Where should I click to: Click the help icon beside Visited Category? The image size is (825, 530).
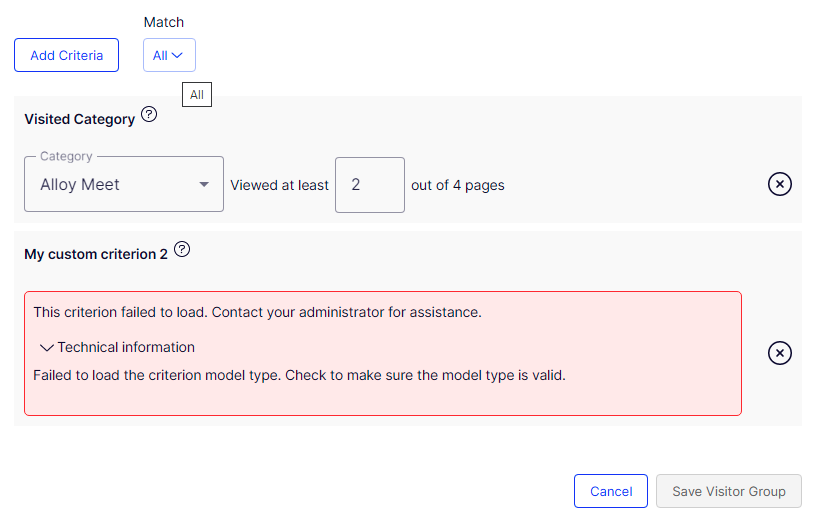coord(149,114)
